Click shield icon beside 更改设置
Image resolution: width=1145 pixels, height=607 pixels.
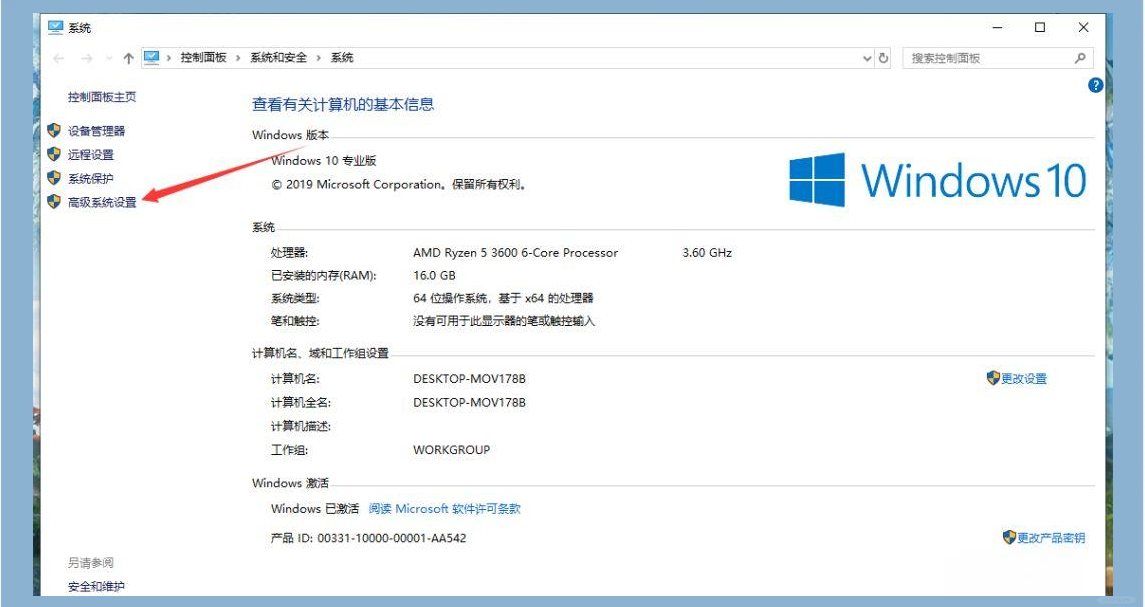click(x=993, y=378)
